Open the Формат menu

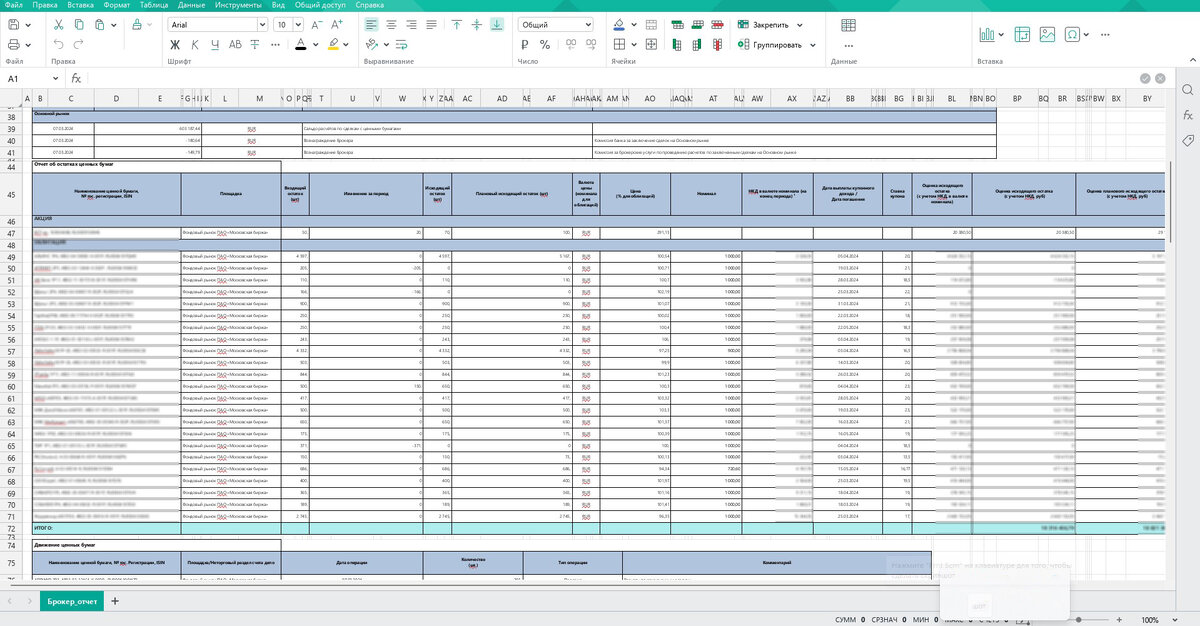point(117,5)
